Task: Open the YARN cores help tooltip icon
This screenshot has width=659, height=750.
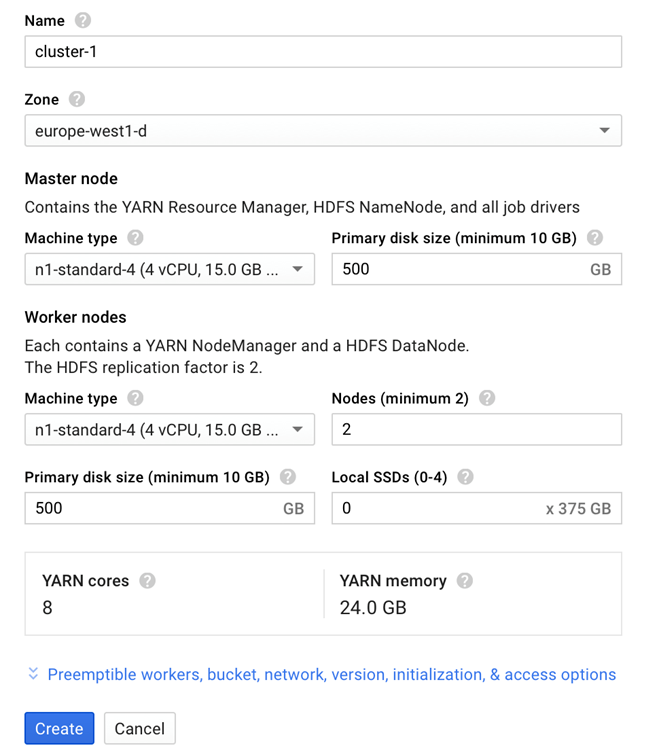Action: point(147,581)
